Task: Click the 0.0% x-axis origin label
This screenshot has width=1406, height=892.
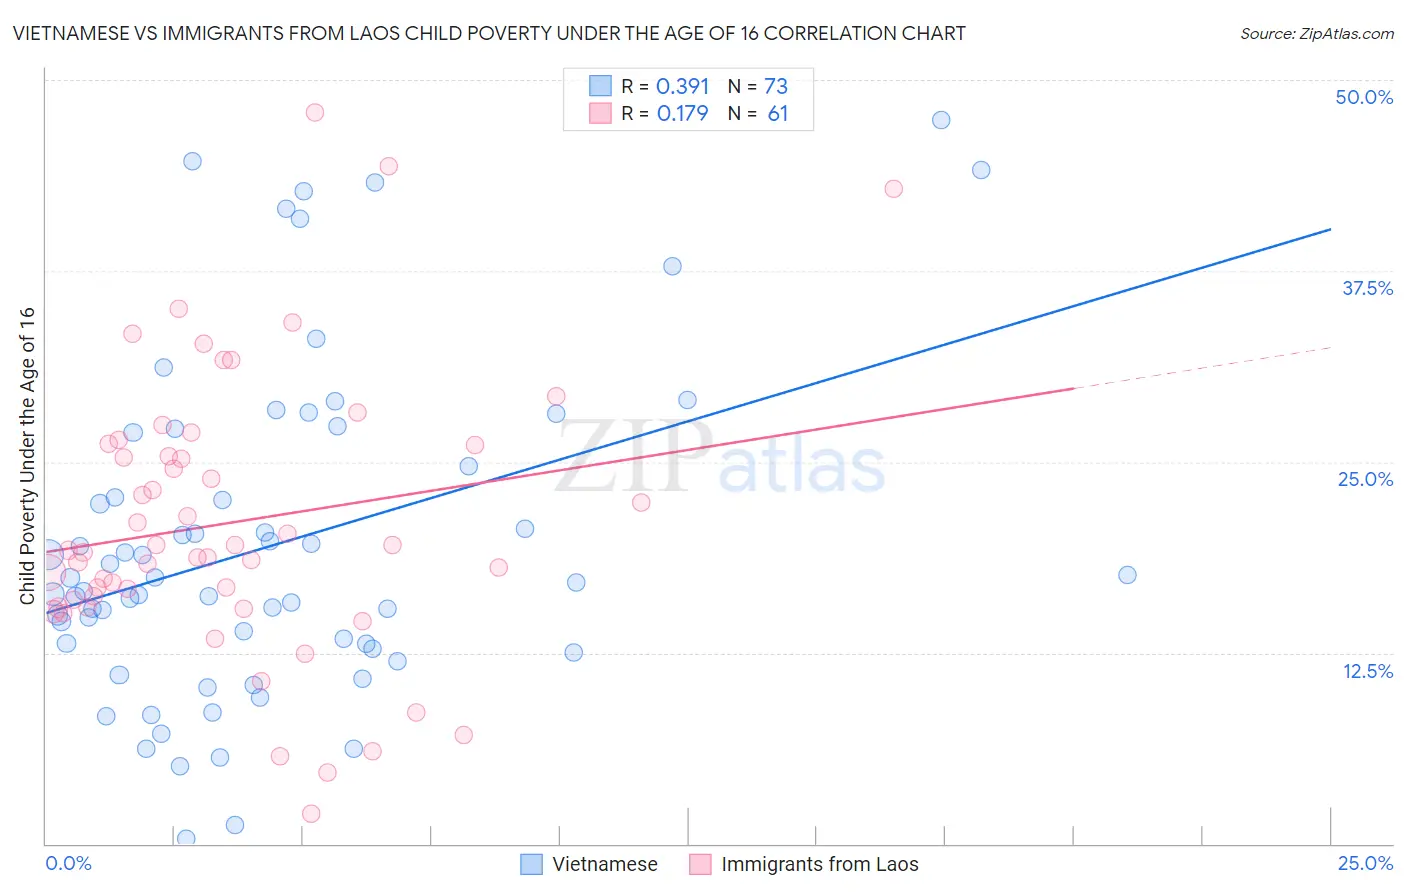Action: click(x=69, y=863)
